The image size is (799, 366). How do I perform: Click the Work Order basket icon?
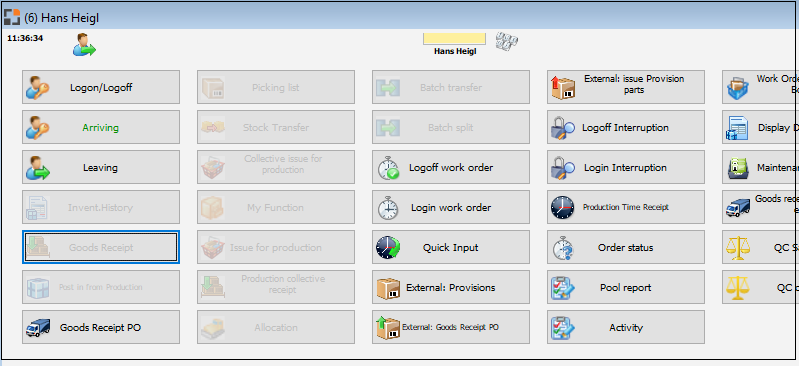[738, 88]
